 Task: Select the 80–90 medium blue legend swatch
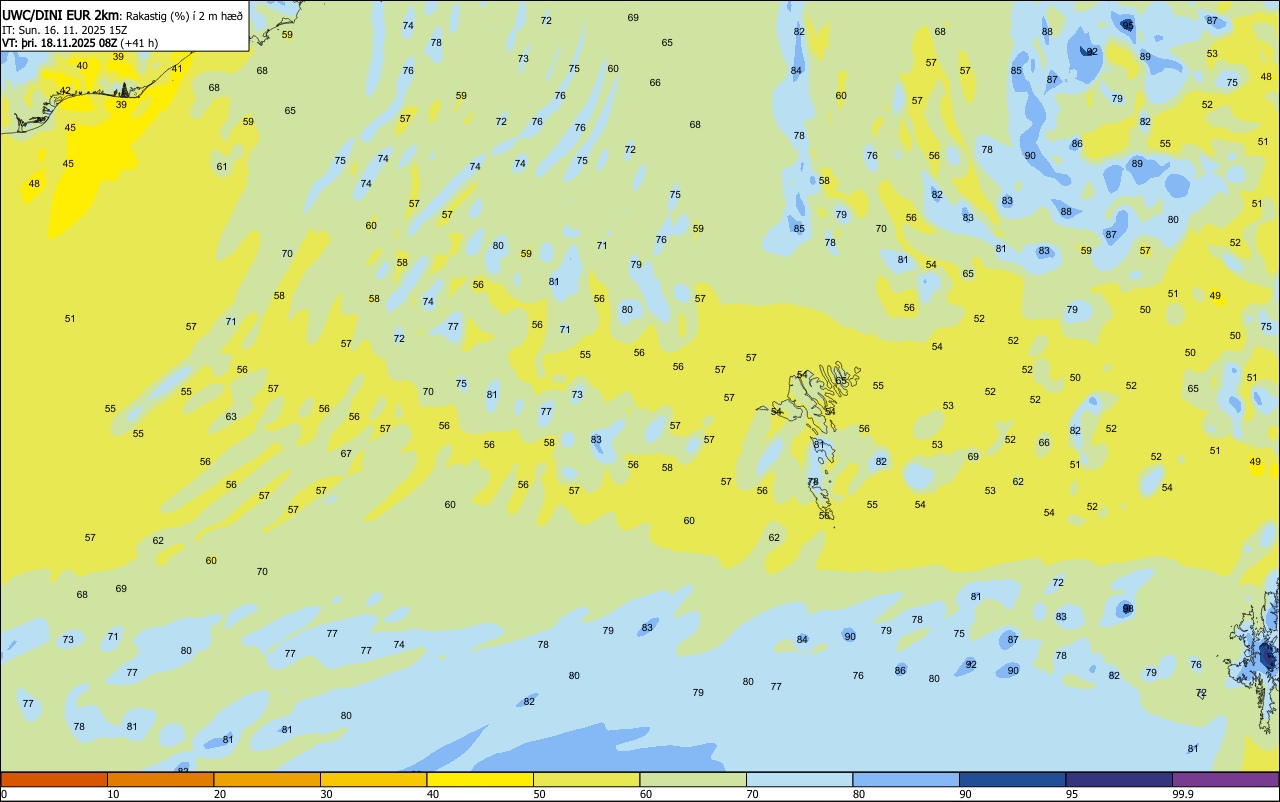pos(906,779)
